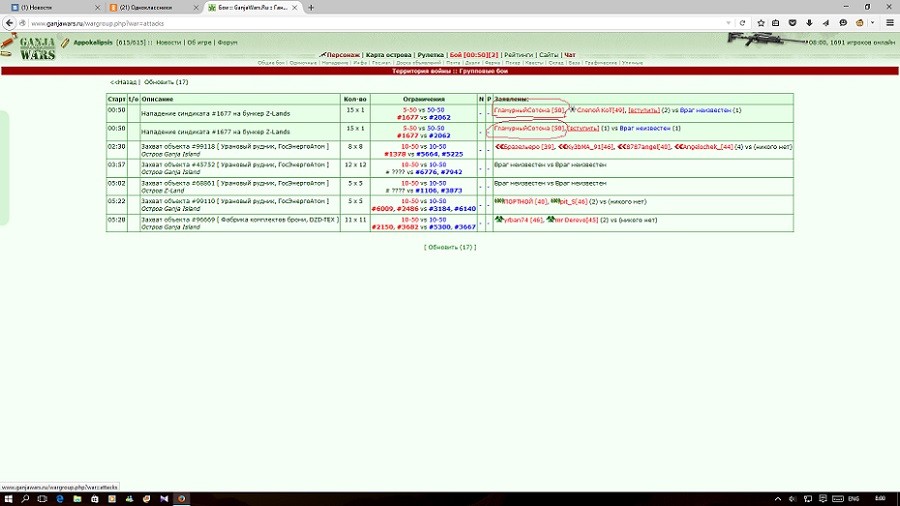Expand the URL bar history dropdown

(728, 23)
